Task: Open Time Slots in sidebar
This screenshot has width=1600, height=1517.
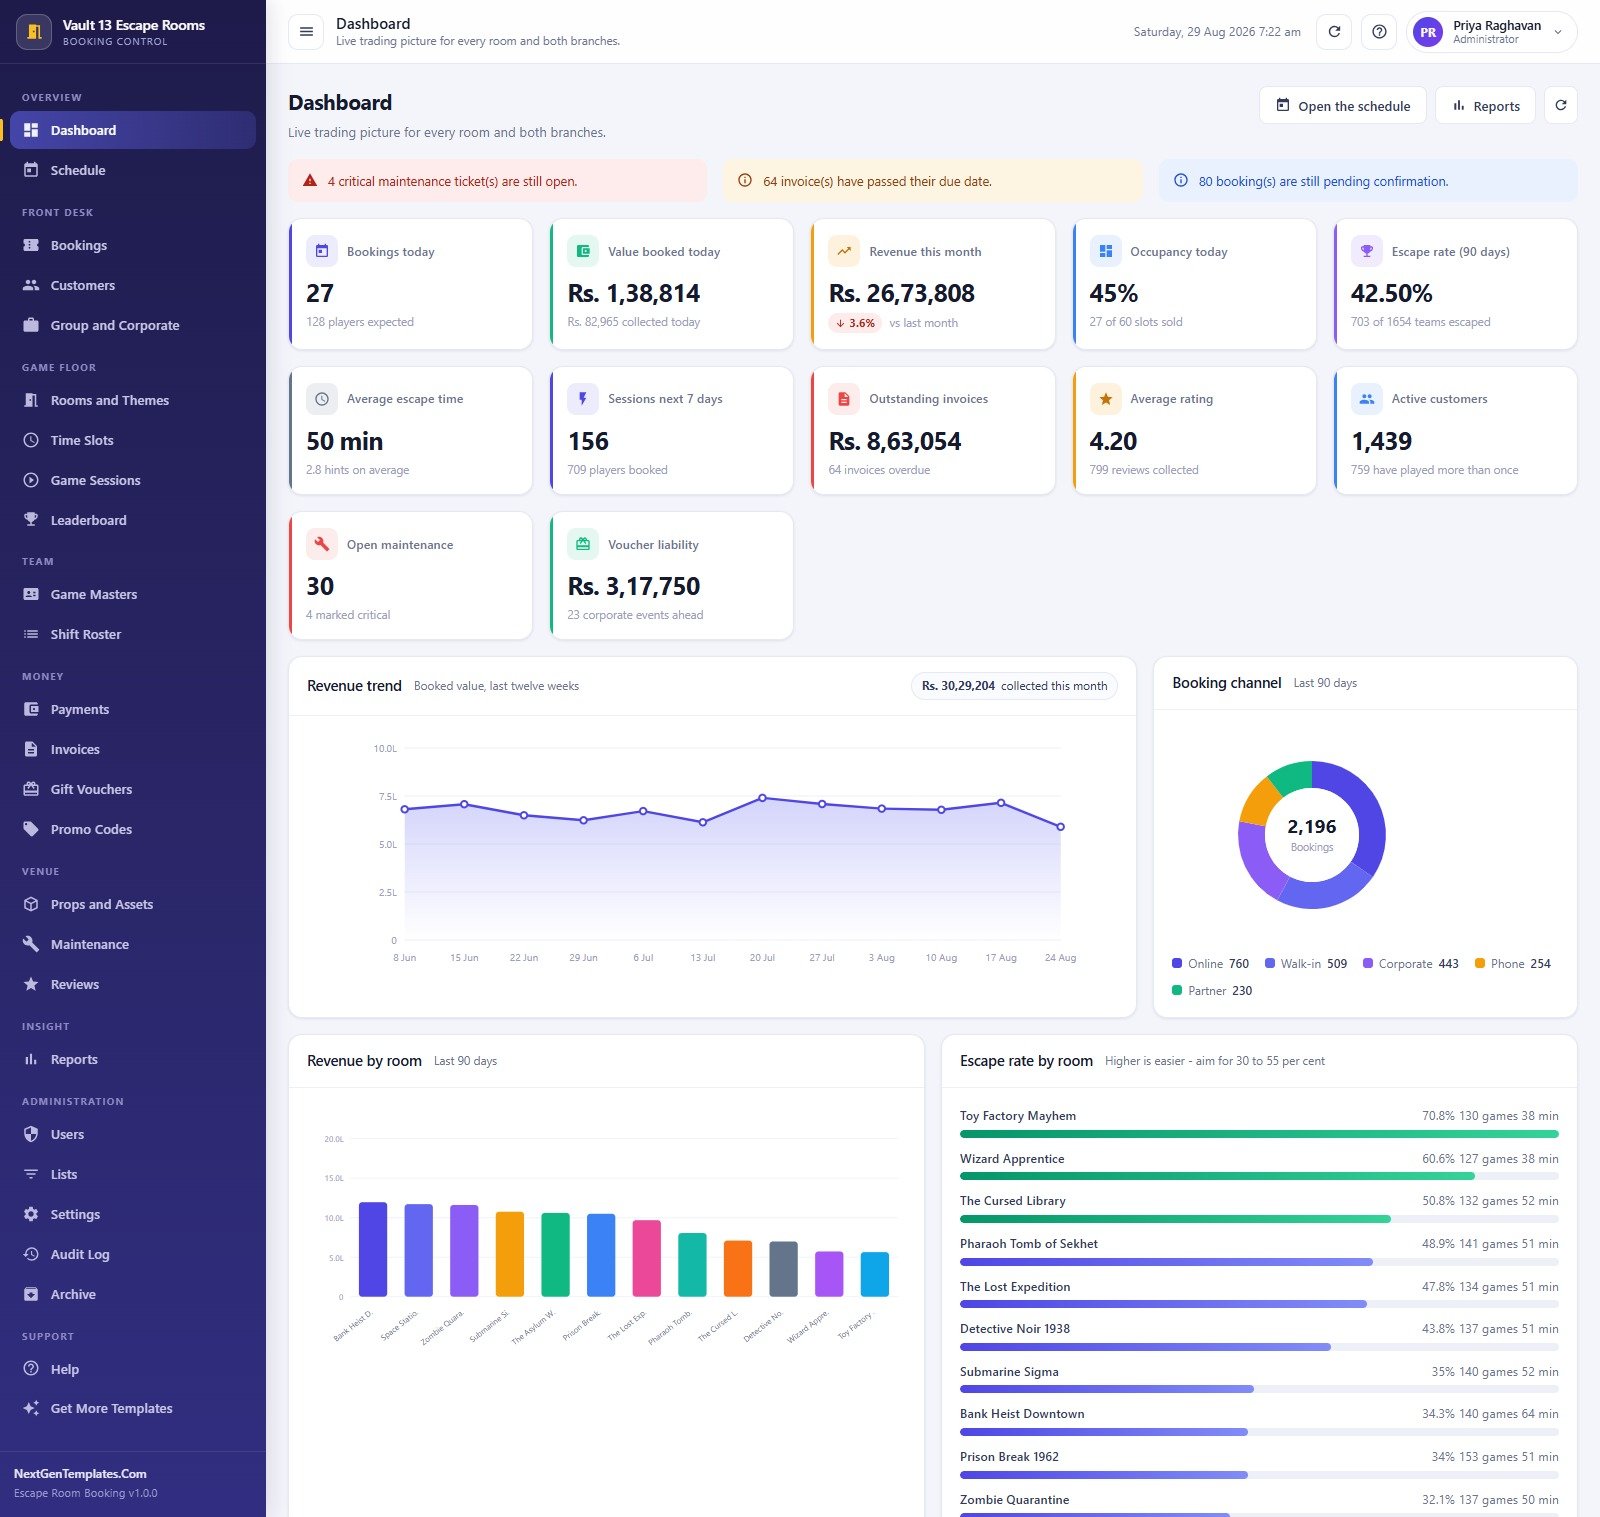Action: point(133,440)
